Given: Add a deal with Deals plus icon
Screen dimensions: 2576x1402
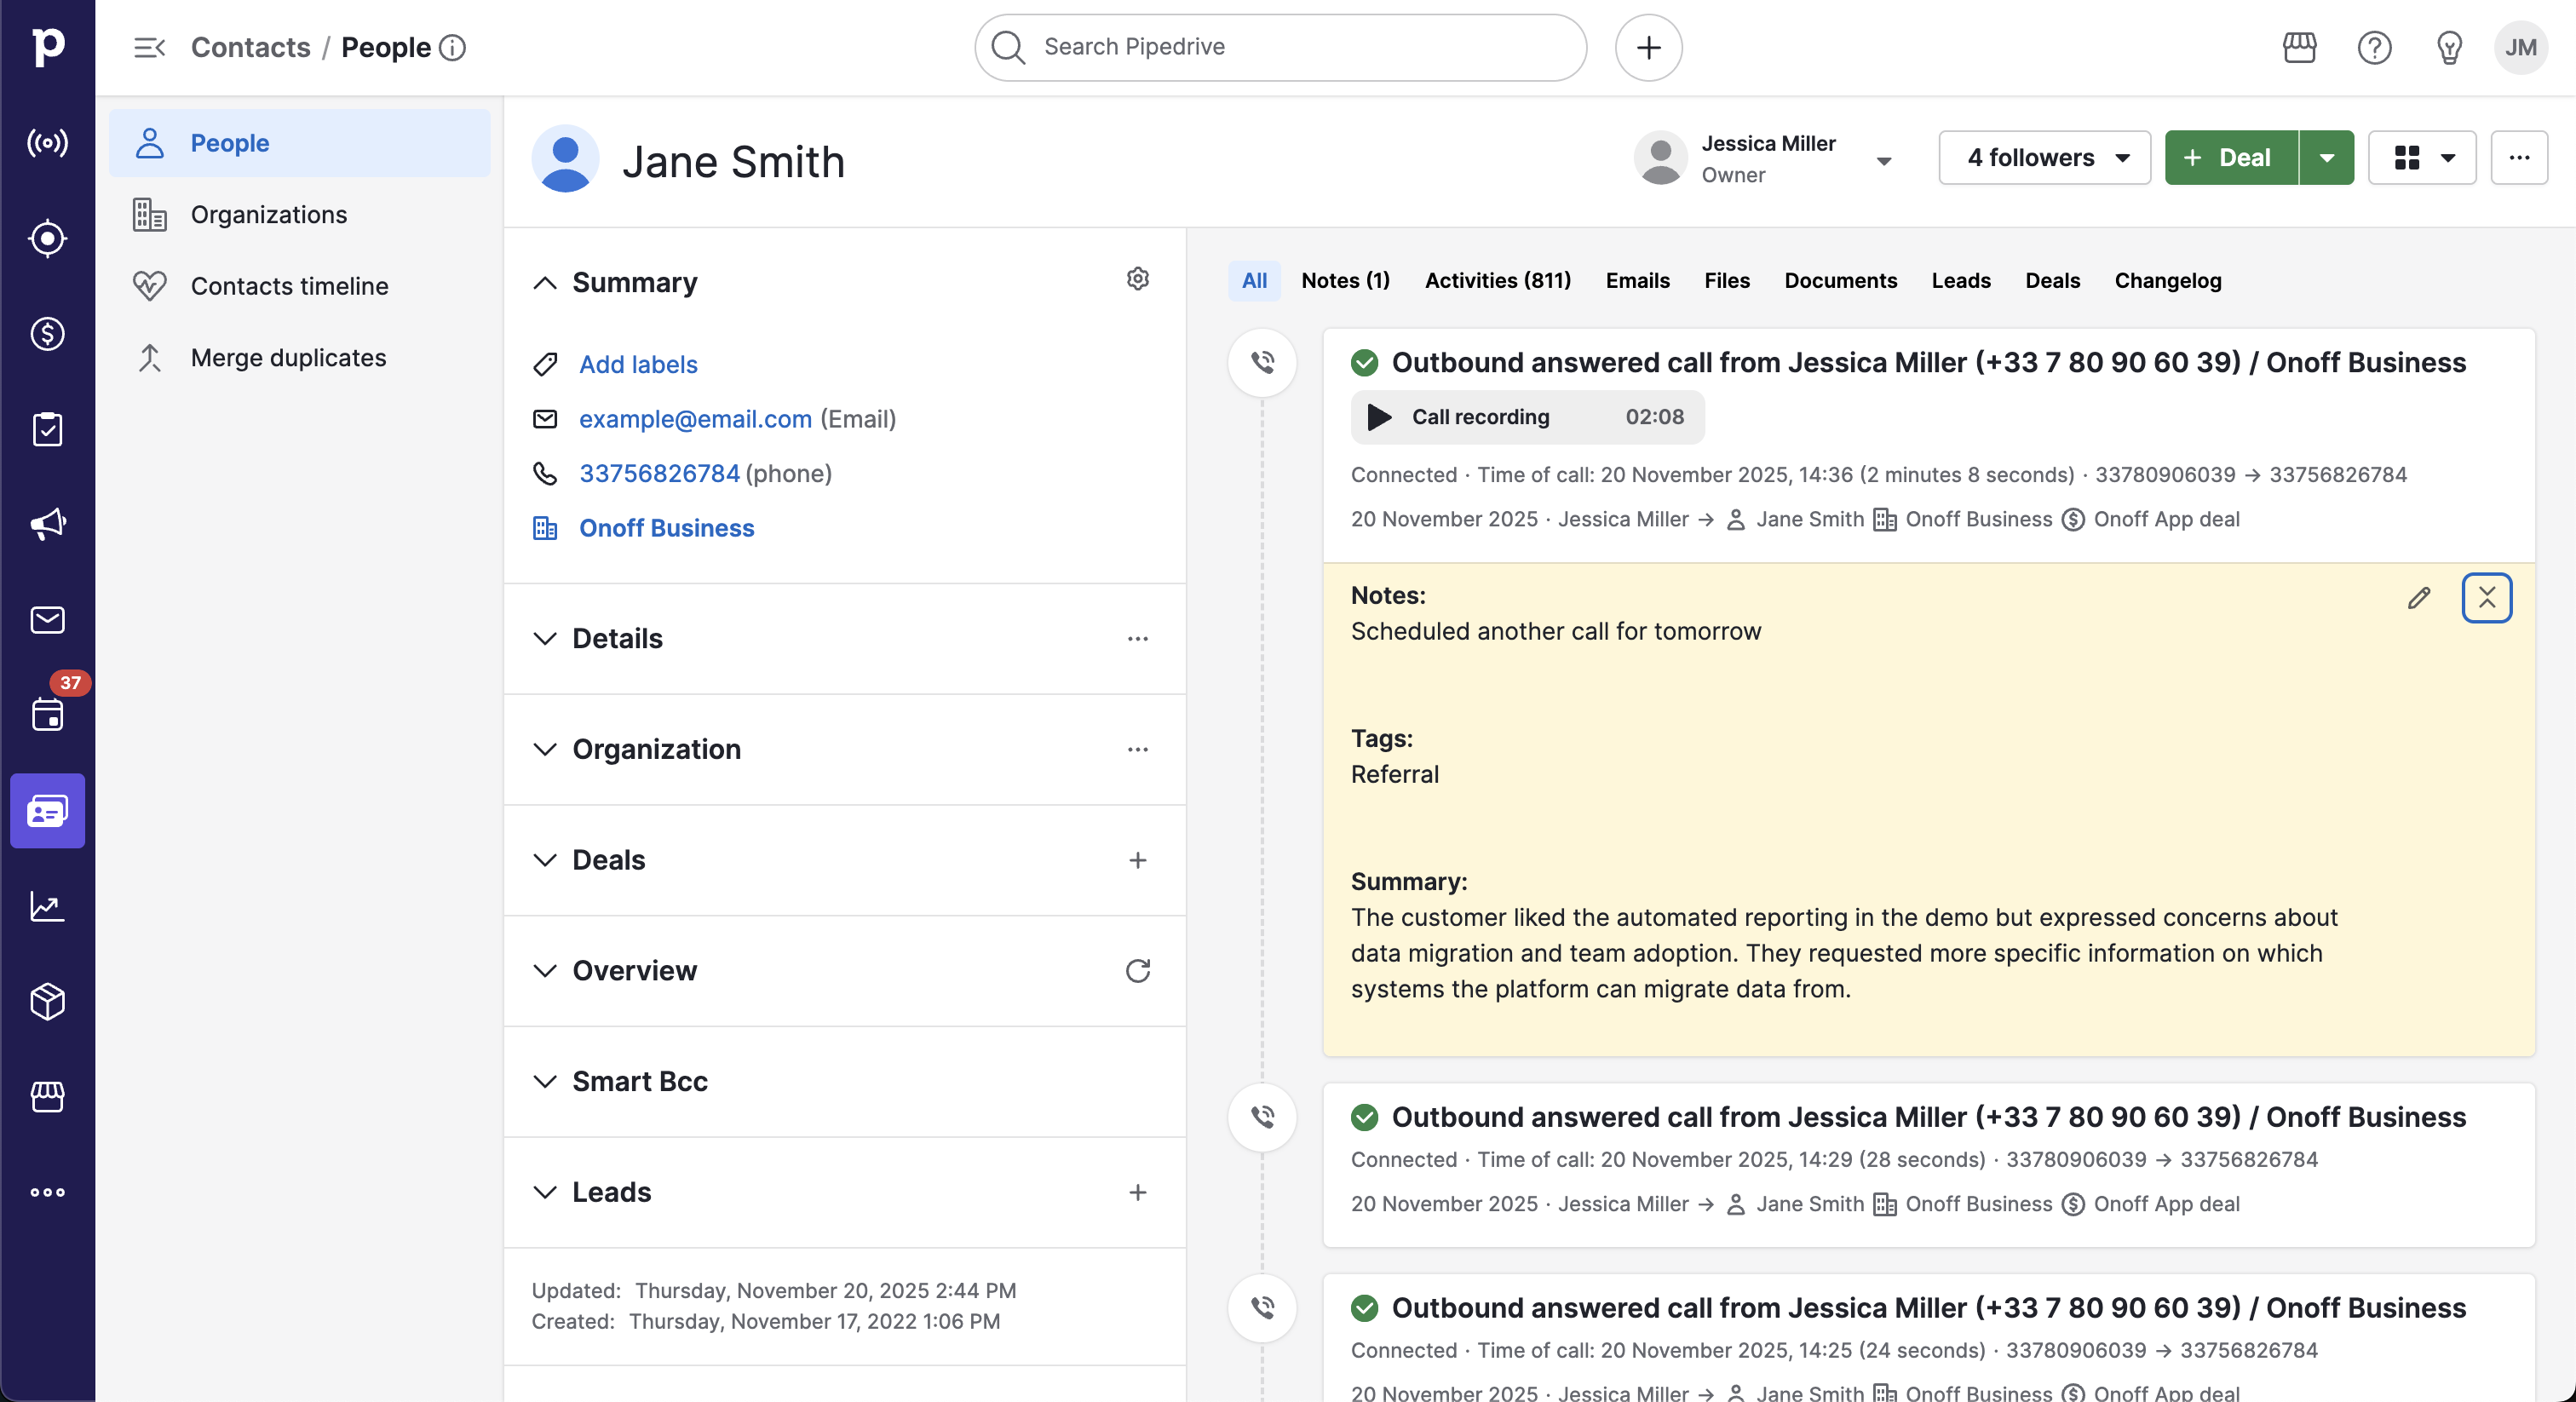Looking at the screenshot, I should (x=1137, y=860).
